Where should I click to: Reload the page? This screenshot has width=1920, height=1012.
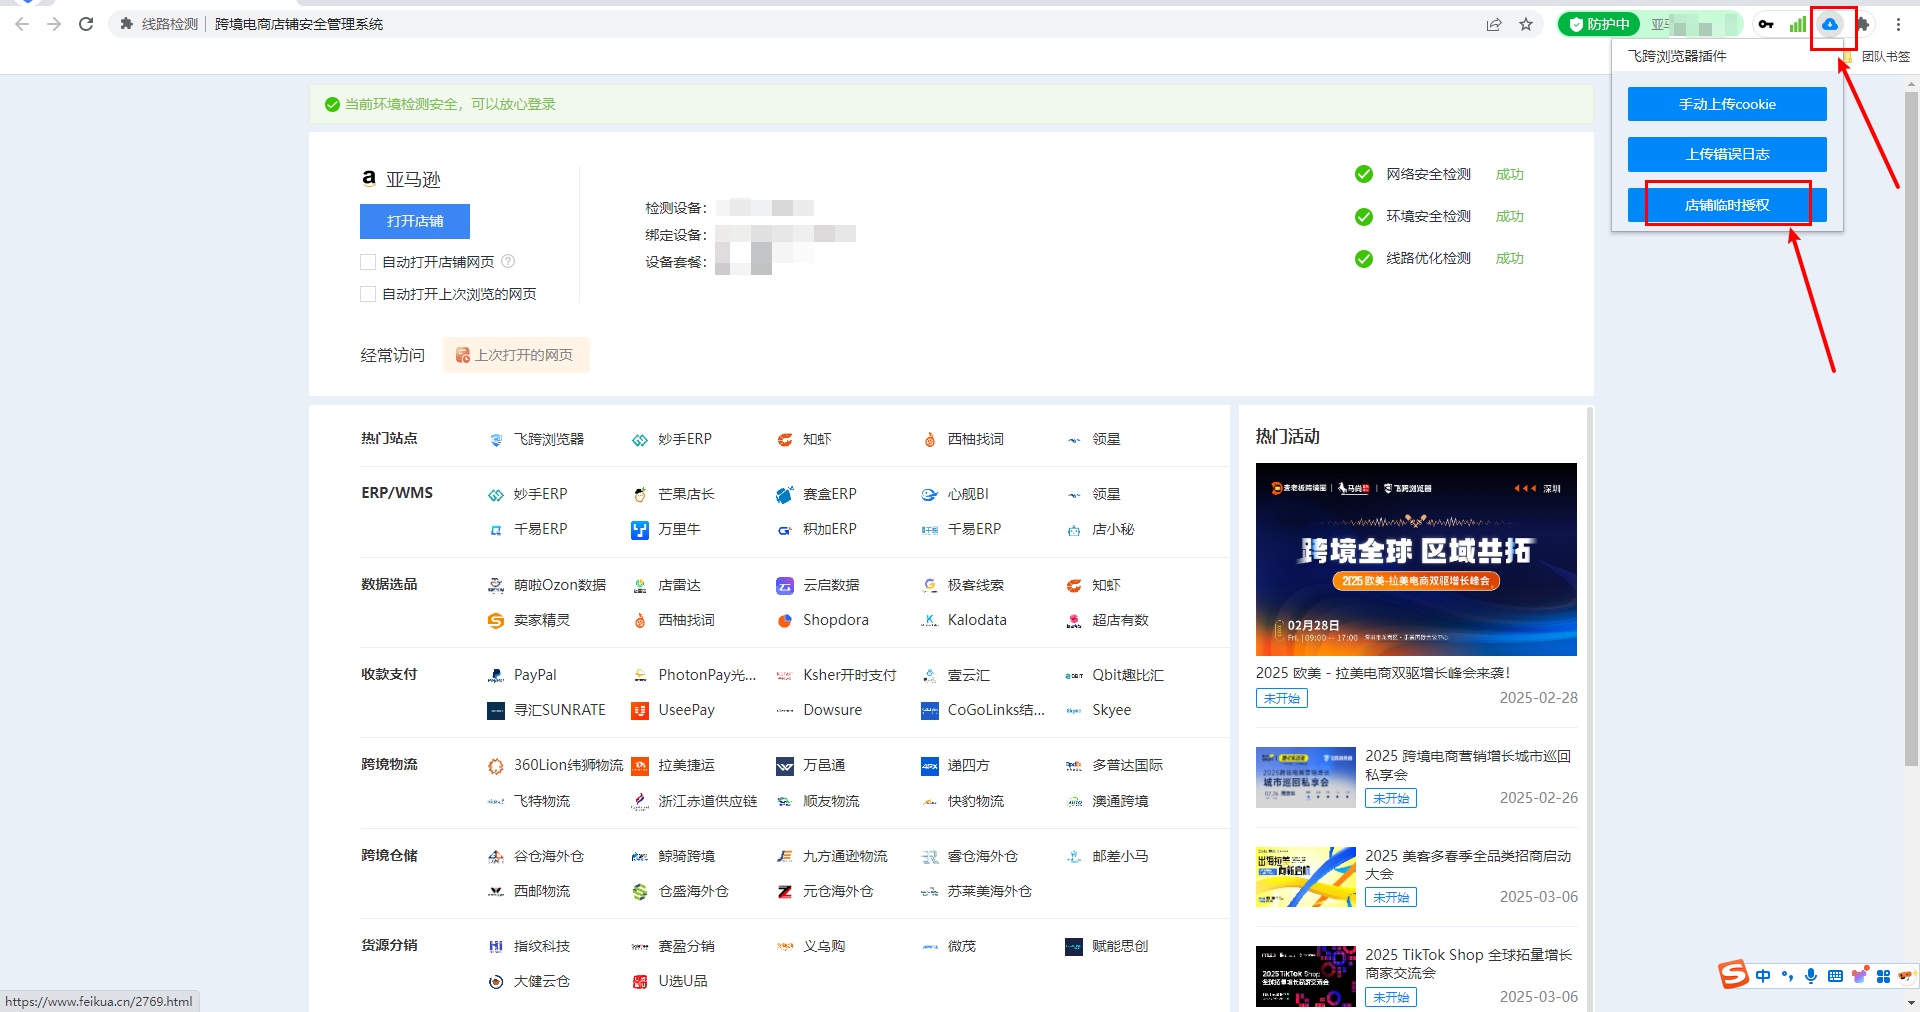86,24
